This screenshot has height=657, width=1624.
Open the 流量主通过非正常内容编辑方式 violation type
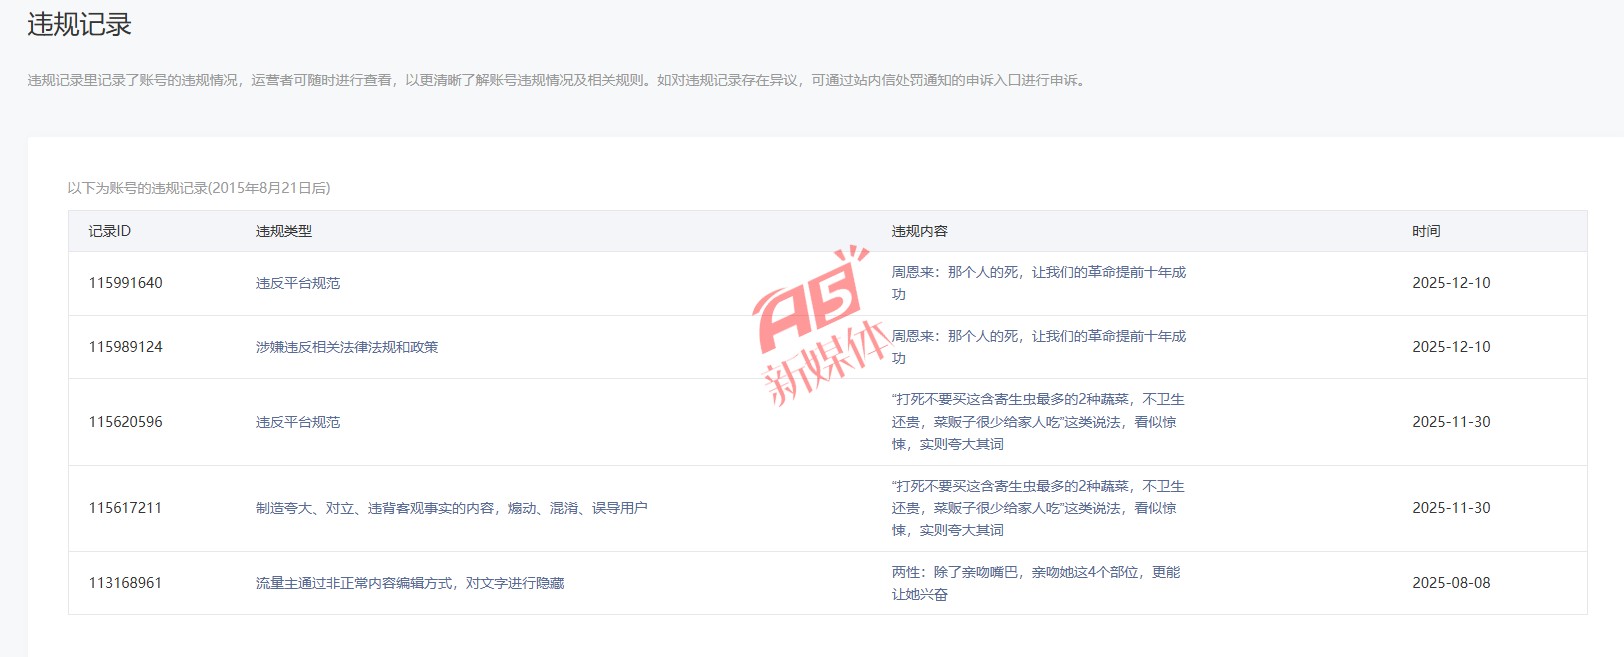[409, 583]
